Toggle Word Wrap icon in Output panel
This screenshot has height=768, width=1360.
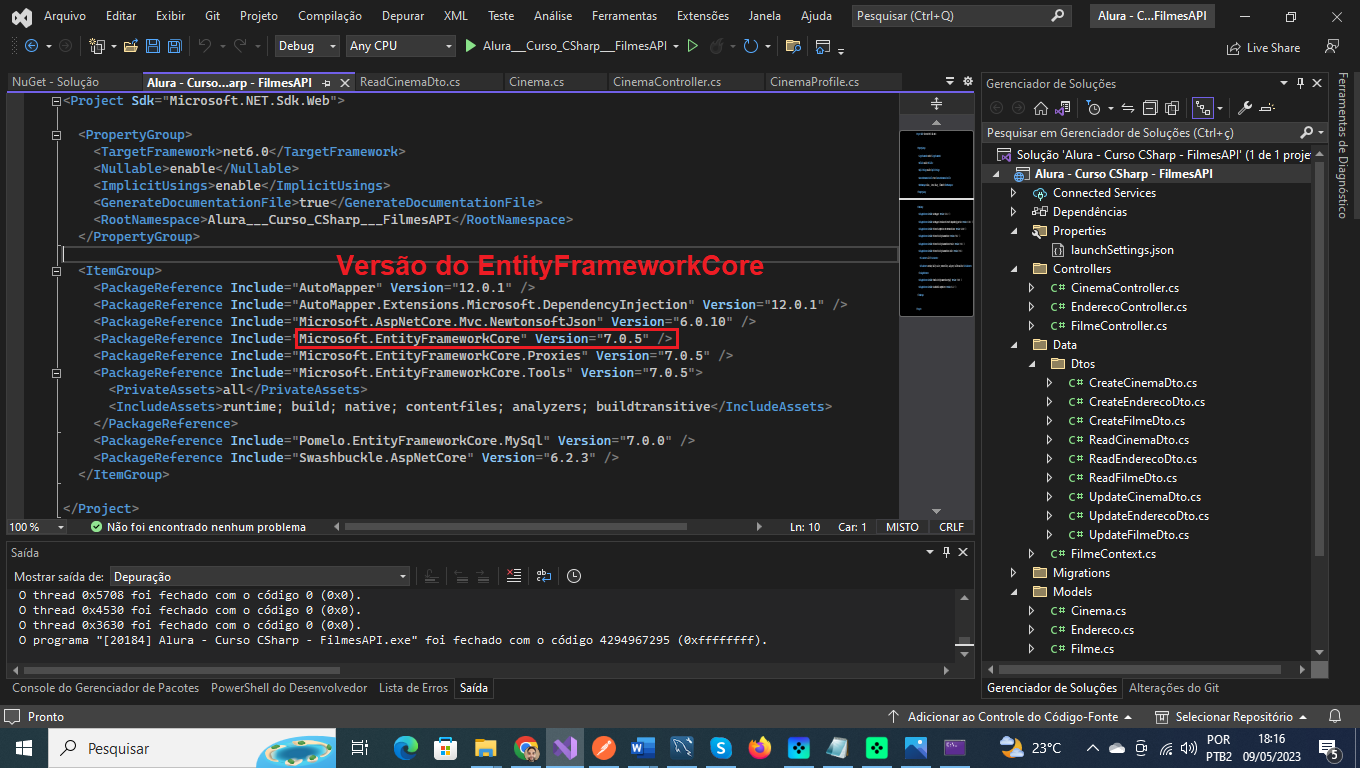pyautogui.click(x=543, y=576)
